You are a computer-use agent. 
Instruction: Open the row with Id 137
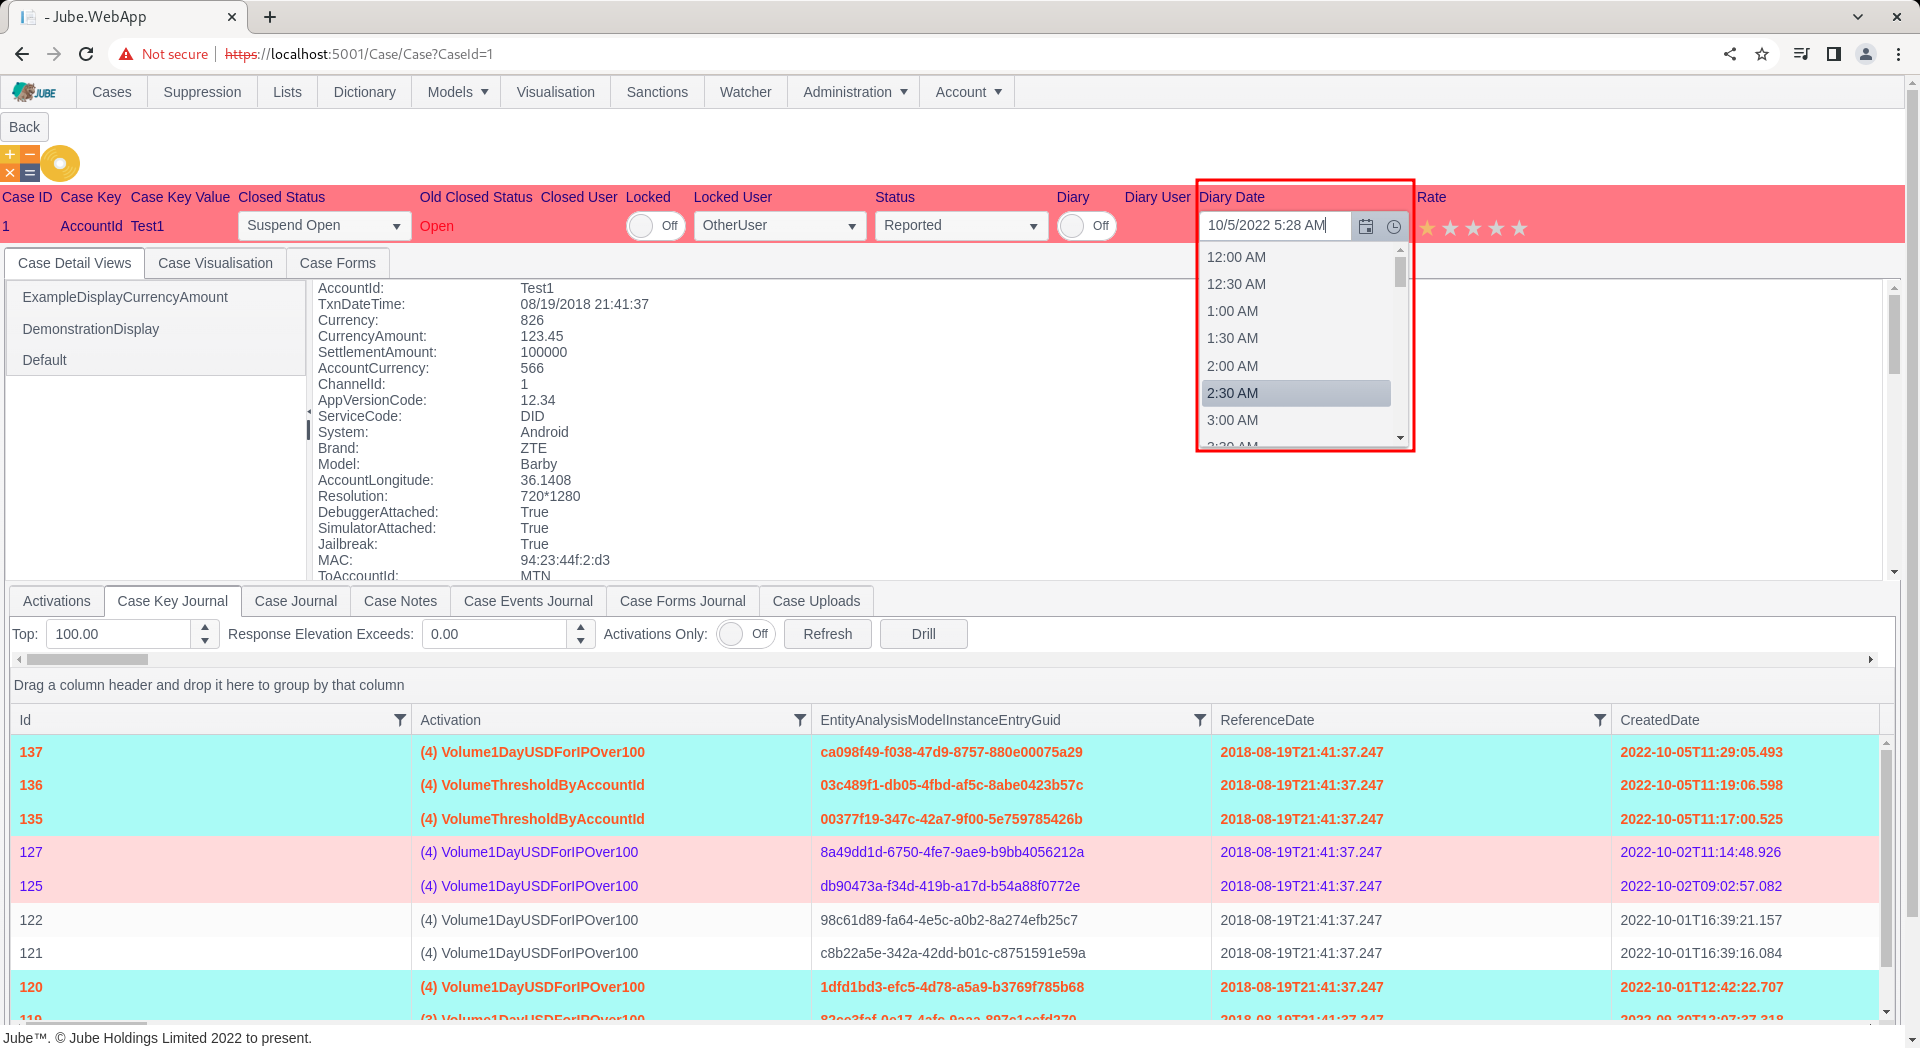(945, 752)
